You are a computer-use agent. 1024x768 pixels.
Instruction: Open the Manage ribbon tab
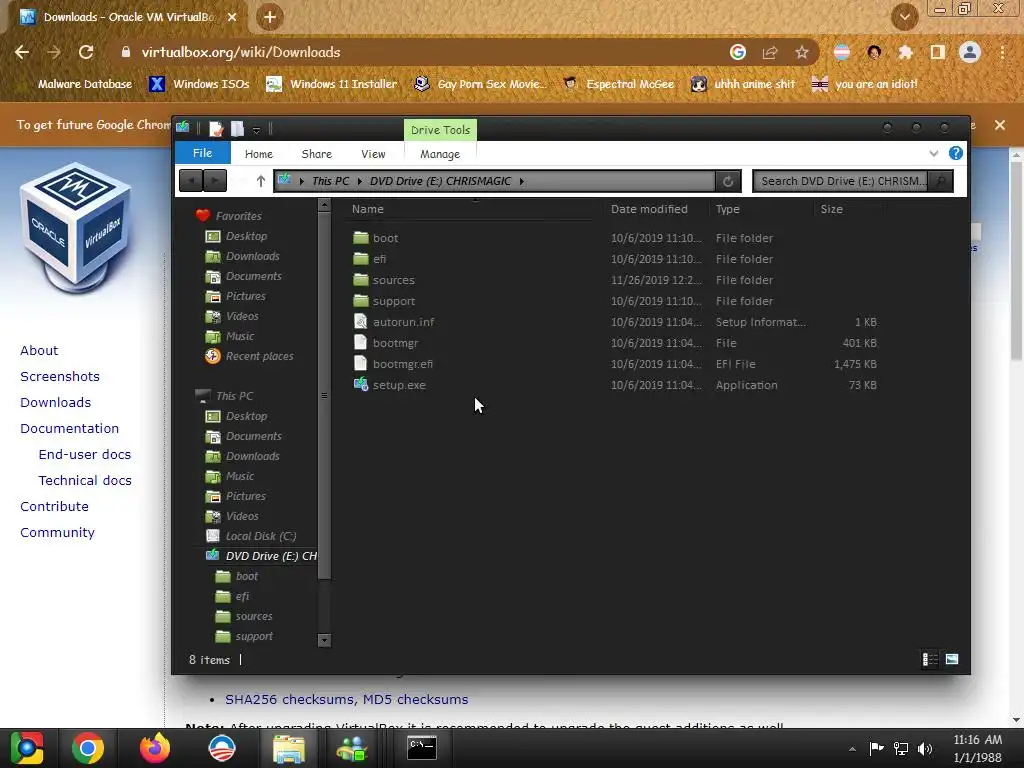pos(440,154)
